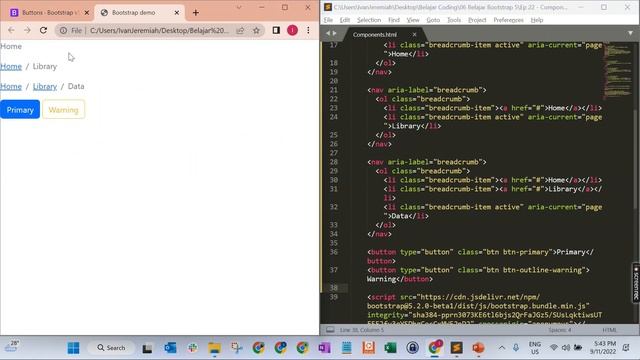Click the Library link in third breadcrumb
Screen dimensions: 640x360
coord(45,87)
